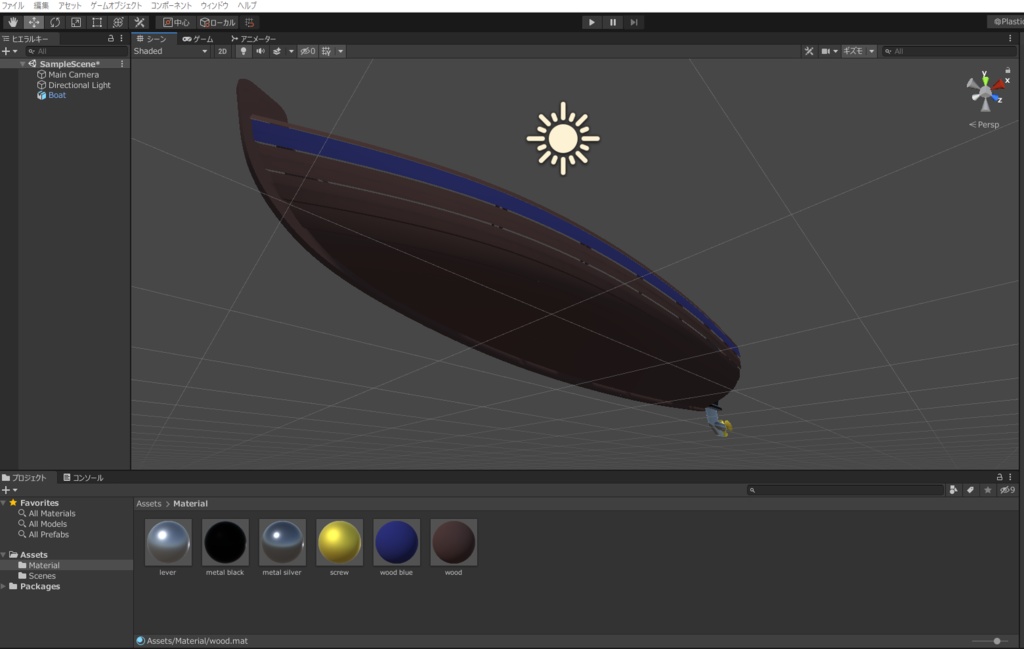Select the combined Transform tool
Screen dimensions: 1024x649
[x=118, y=22]
